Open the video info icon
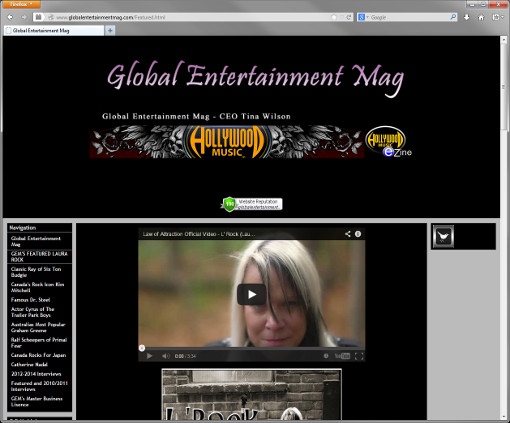Viewport: 510px width, 423px height. (x=358, y=234)
